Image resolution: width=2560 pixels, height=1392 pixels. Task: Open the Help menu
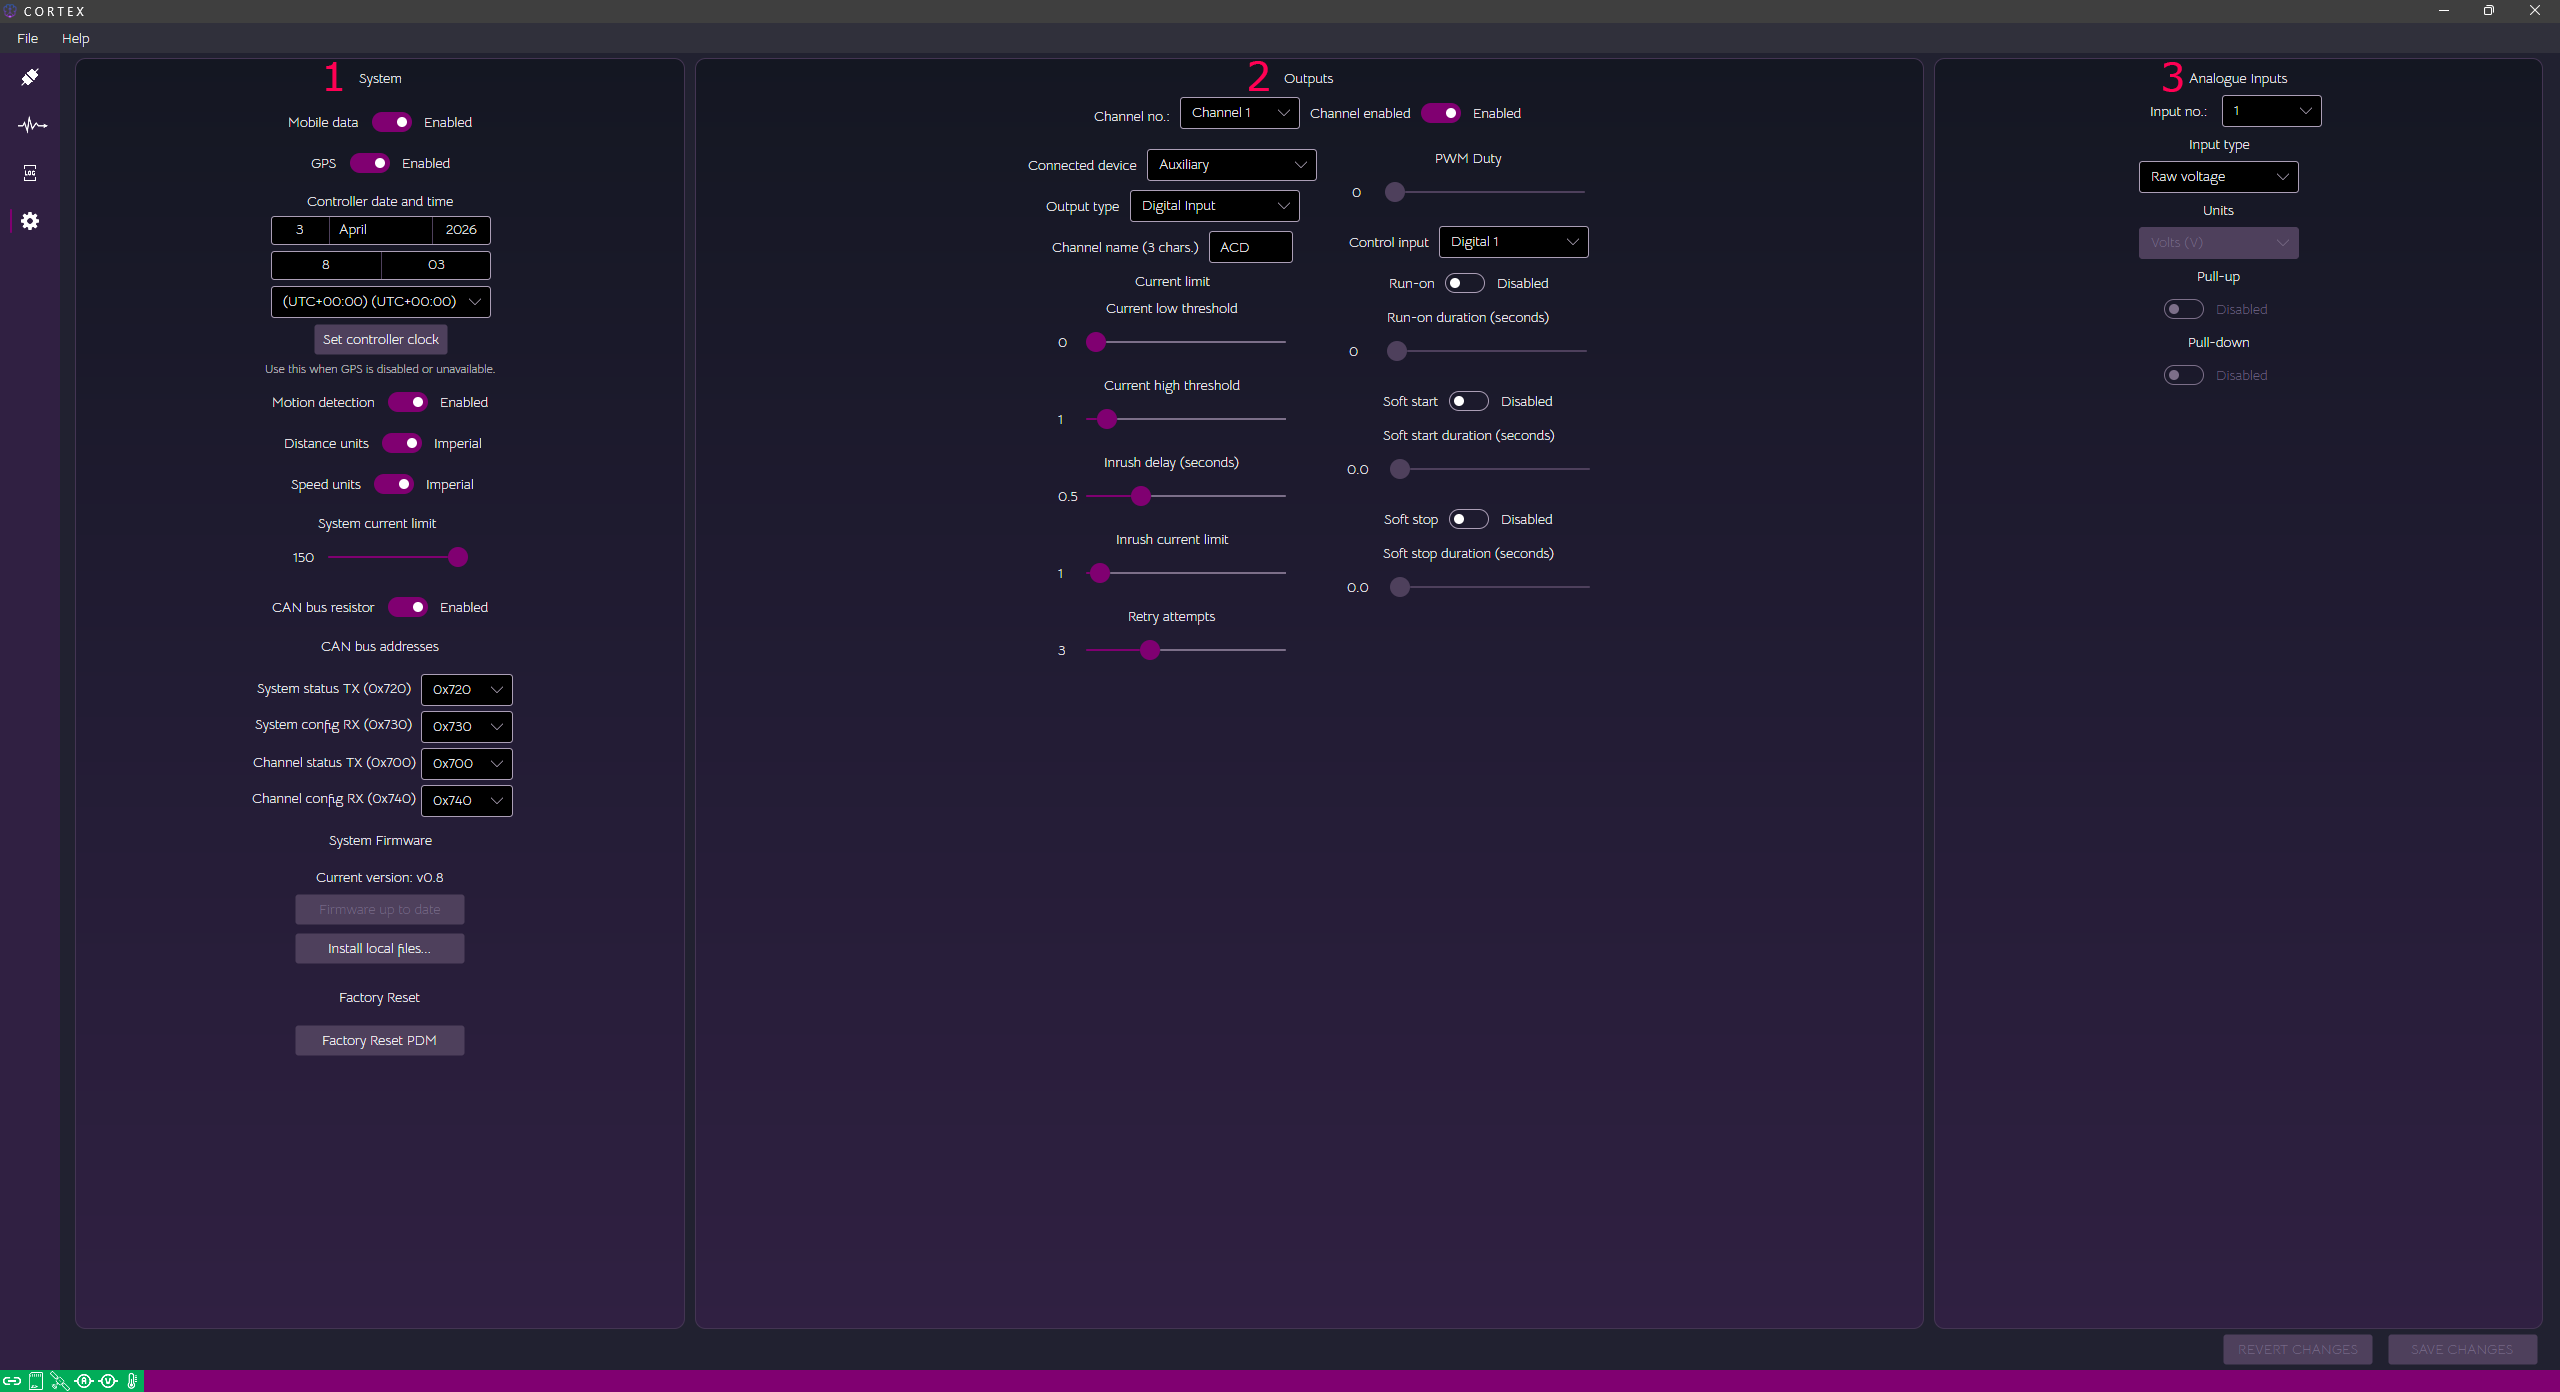76,38
